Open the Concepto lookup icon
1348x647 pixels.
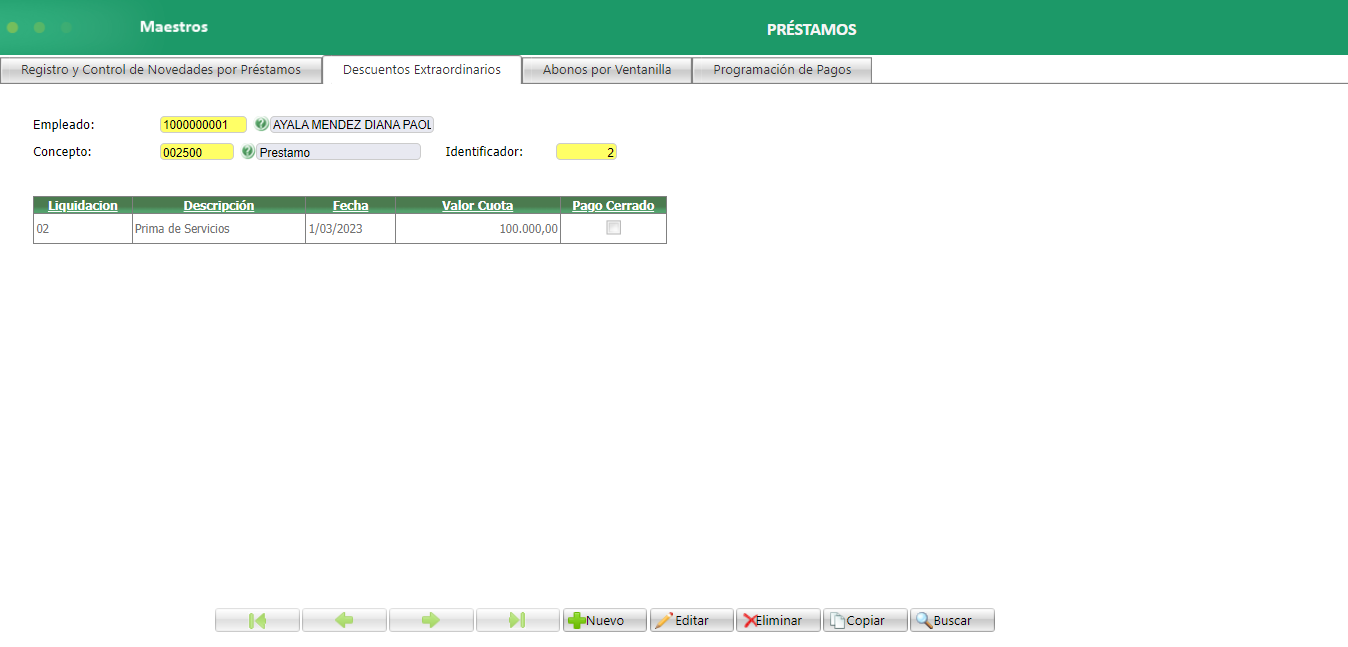[248, 151]
